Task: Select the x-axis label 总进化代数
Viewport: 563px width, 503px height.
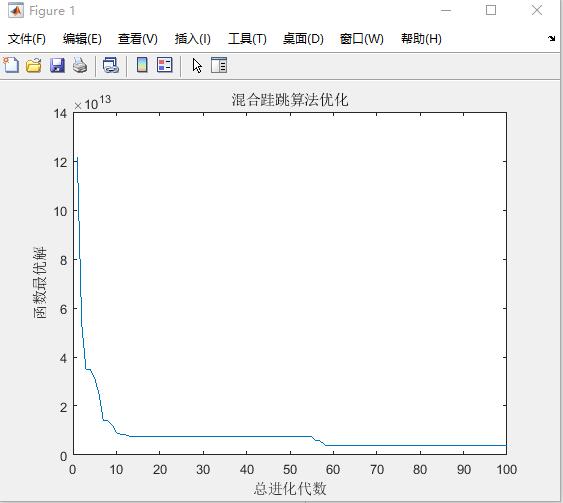Action: pos(290,488)
